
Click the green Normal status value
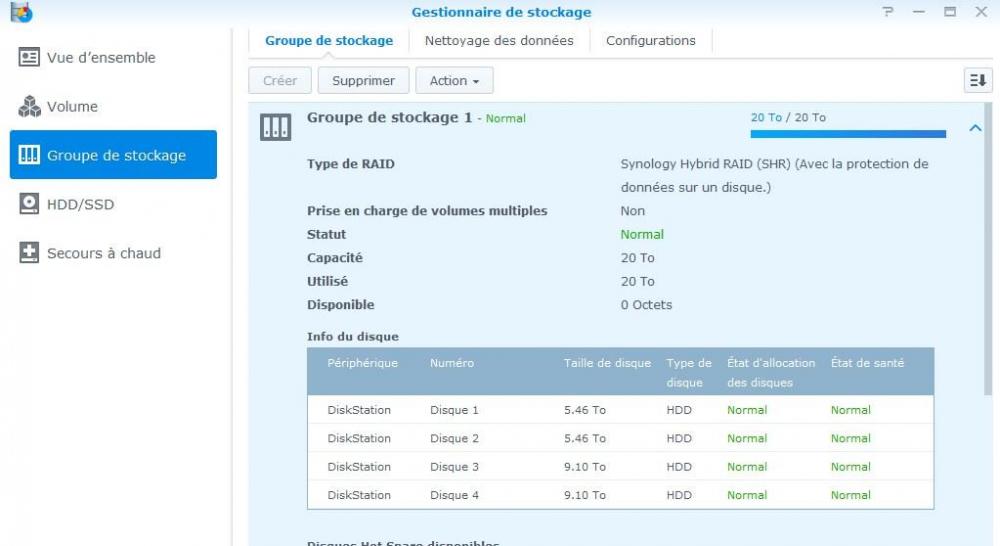[x=642, y=234]
